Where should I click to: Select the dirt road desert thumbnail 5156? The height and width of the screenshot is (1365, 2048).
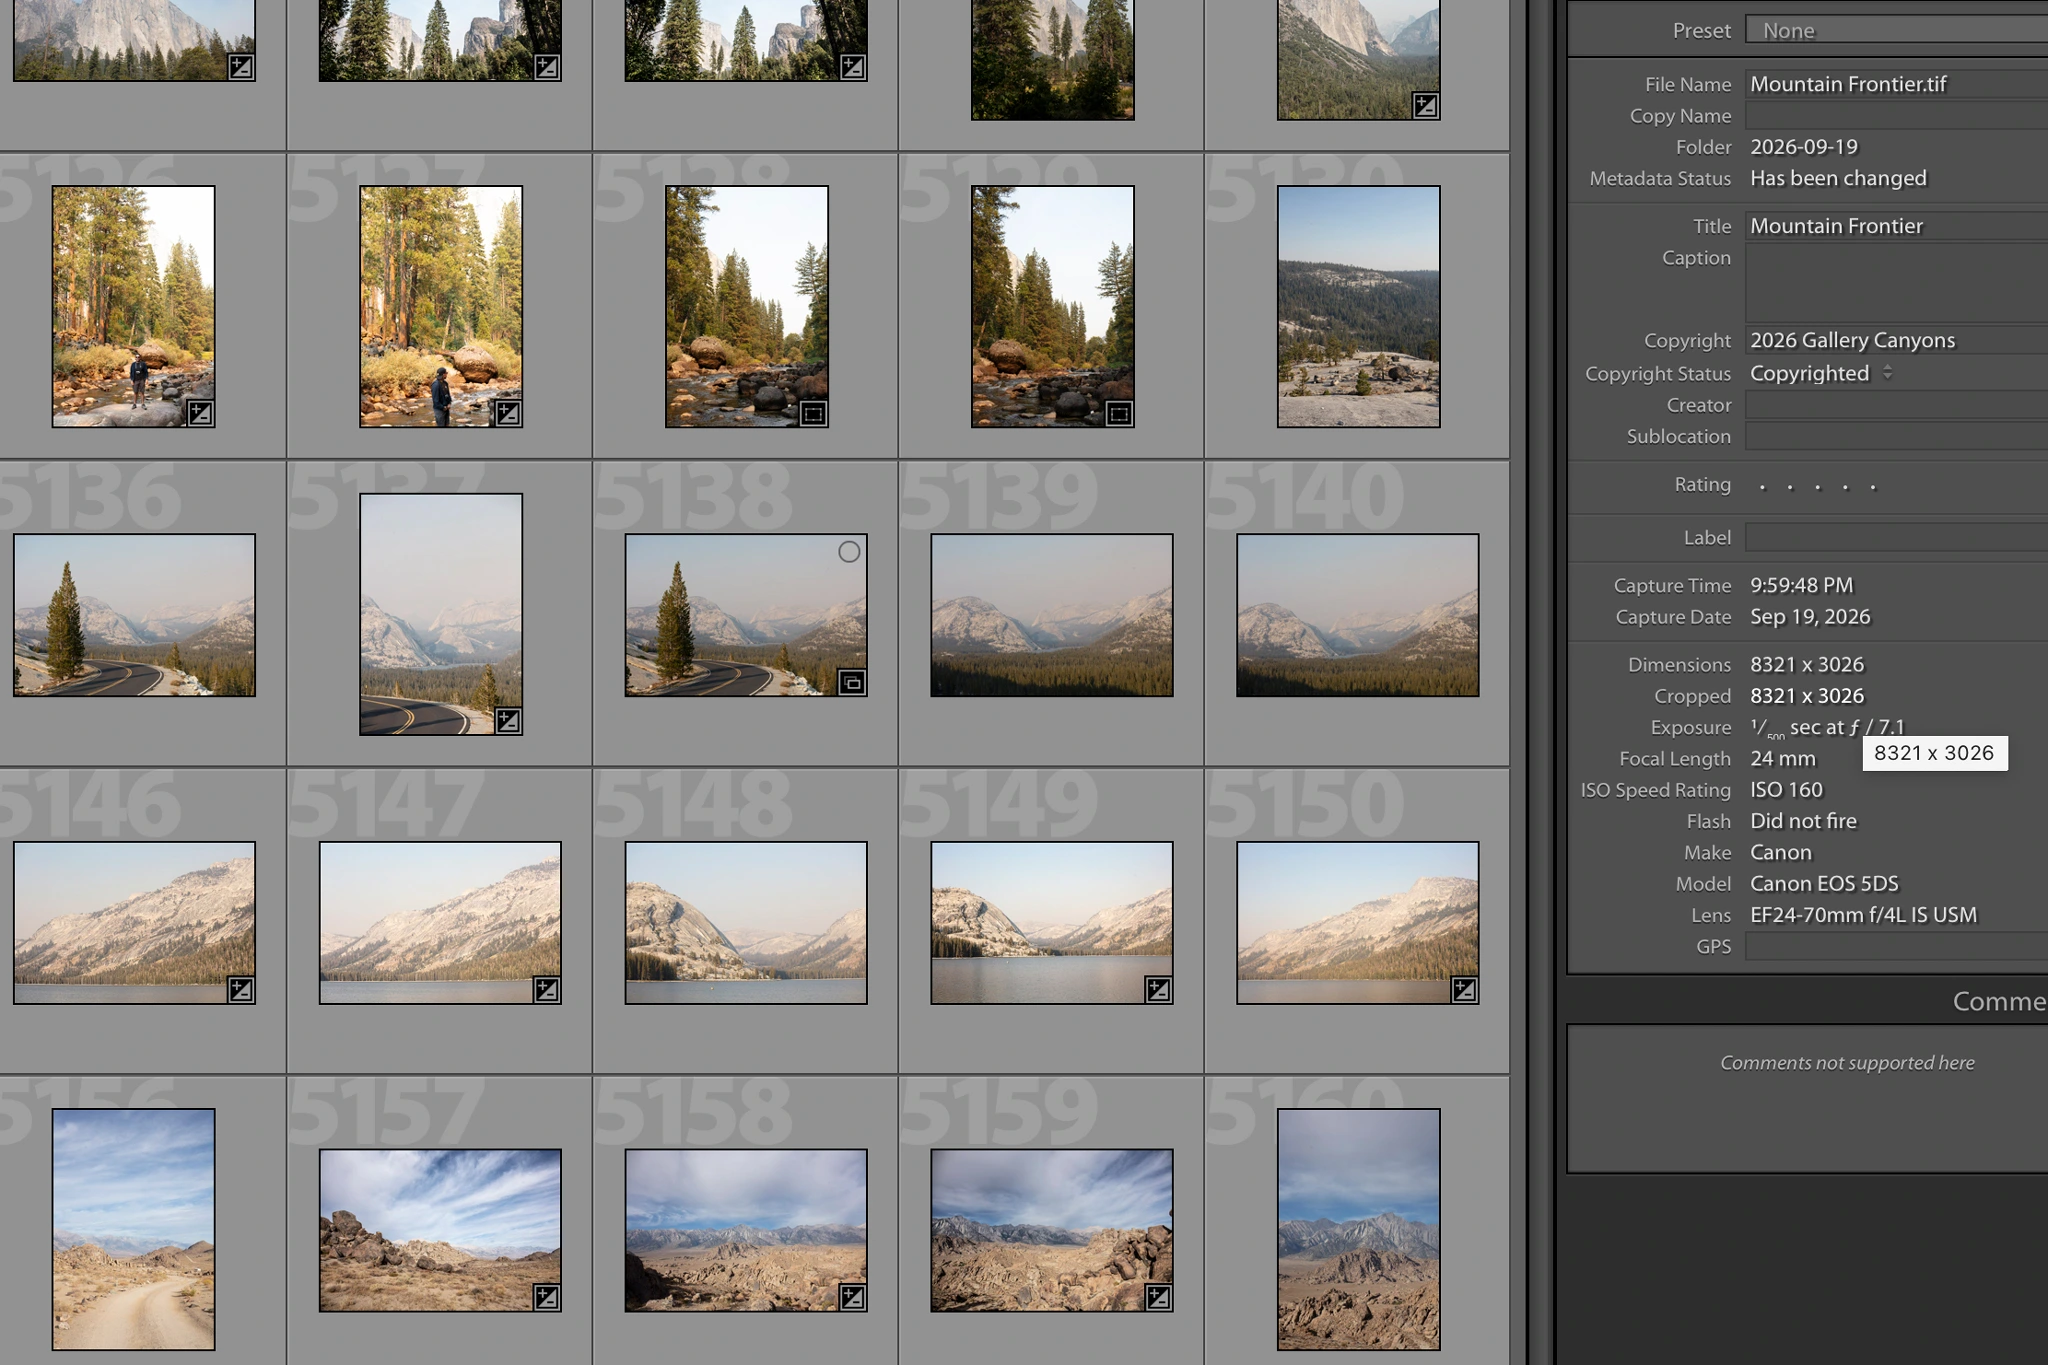pyautogui.click(x=134, y=1229)
